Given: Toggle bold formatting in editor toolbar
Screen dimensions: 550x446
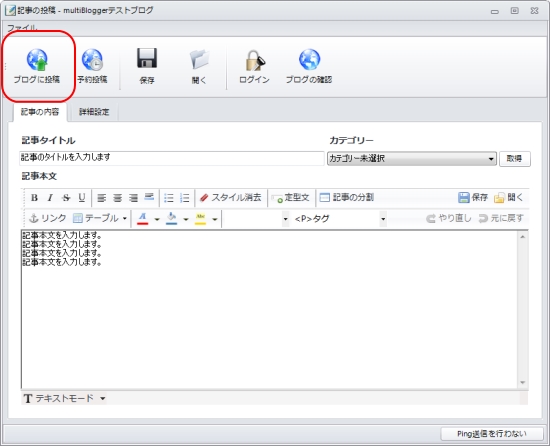Looking at the screenshot, I should [34, 198].
